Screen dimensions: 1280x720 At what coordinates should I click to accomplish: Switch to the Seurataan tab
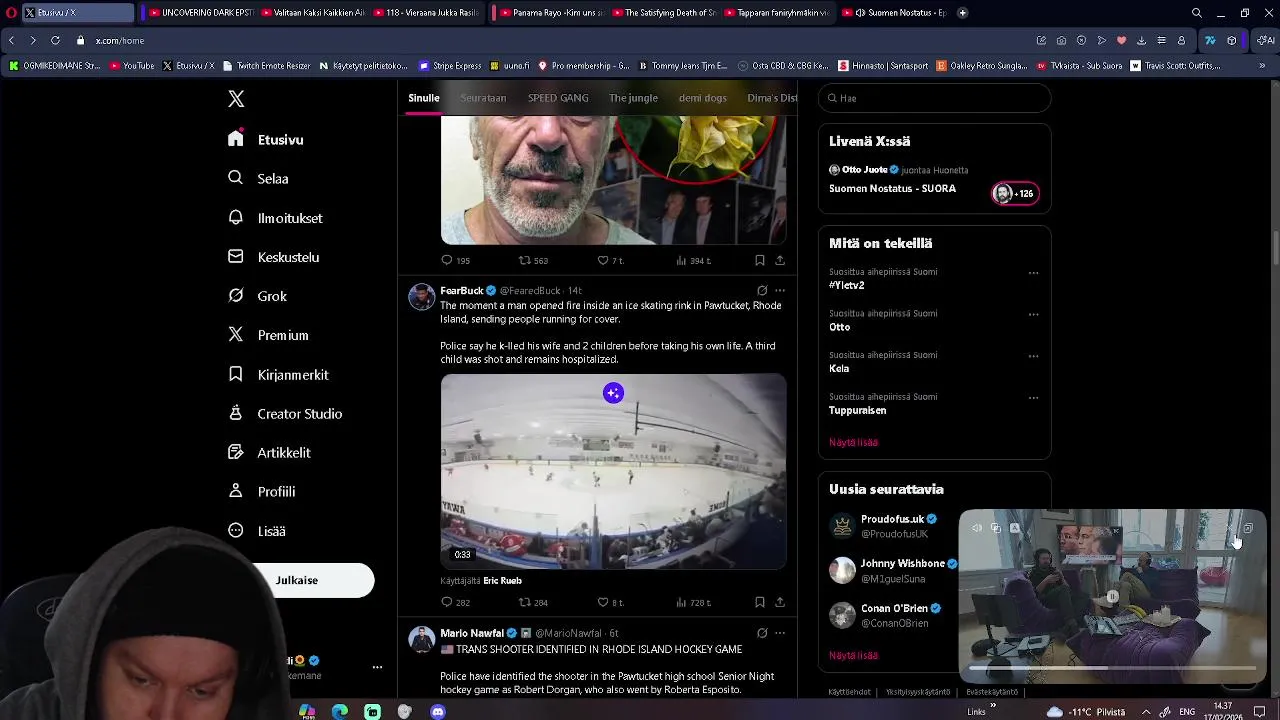[483, 98]
